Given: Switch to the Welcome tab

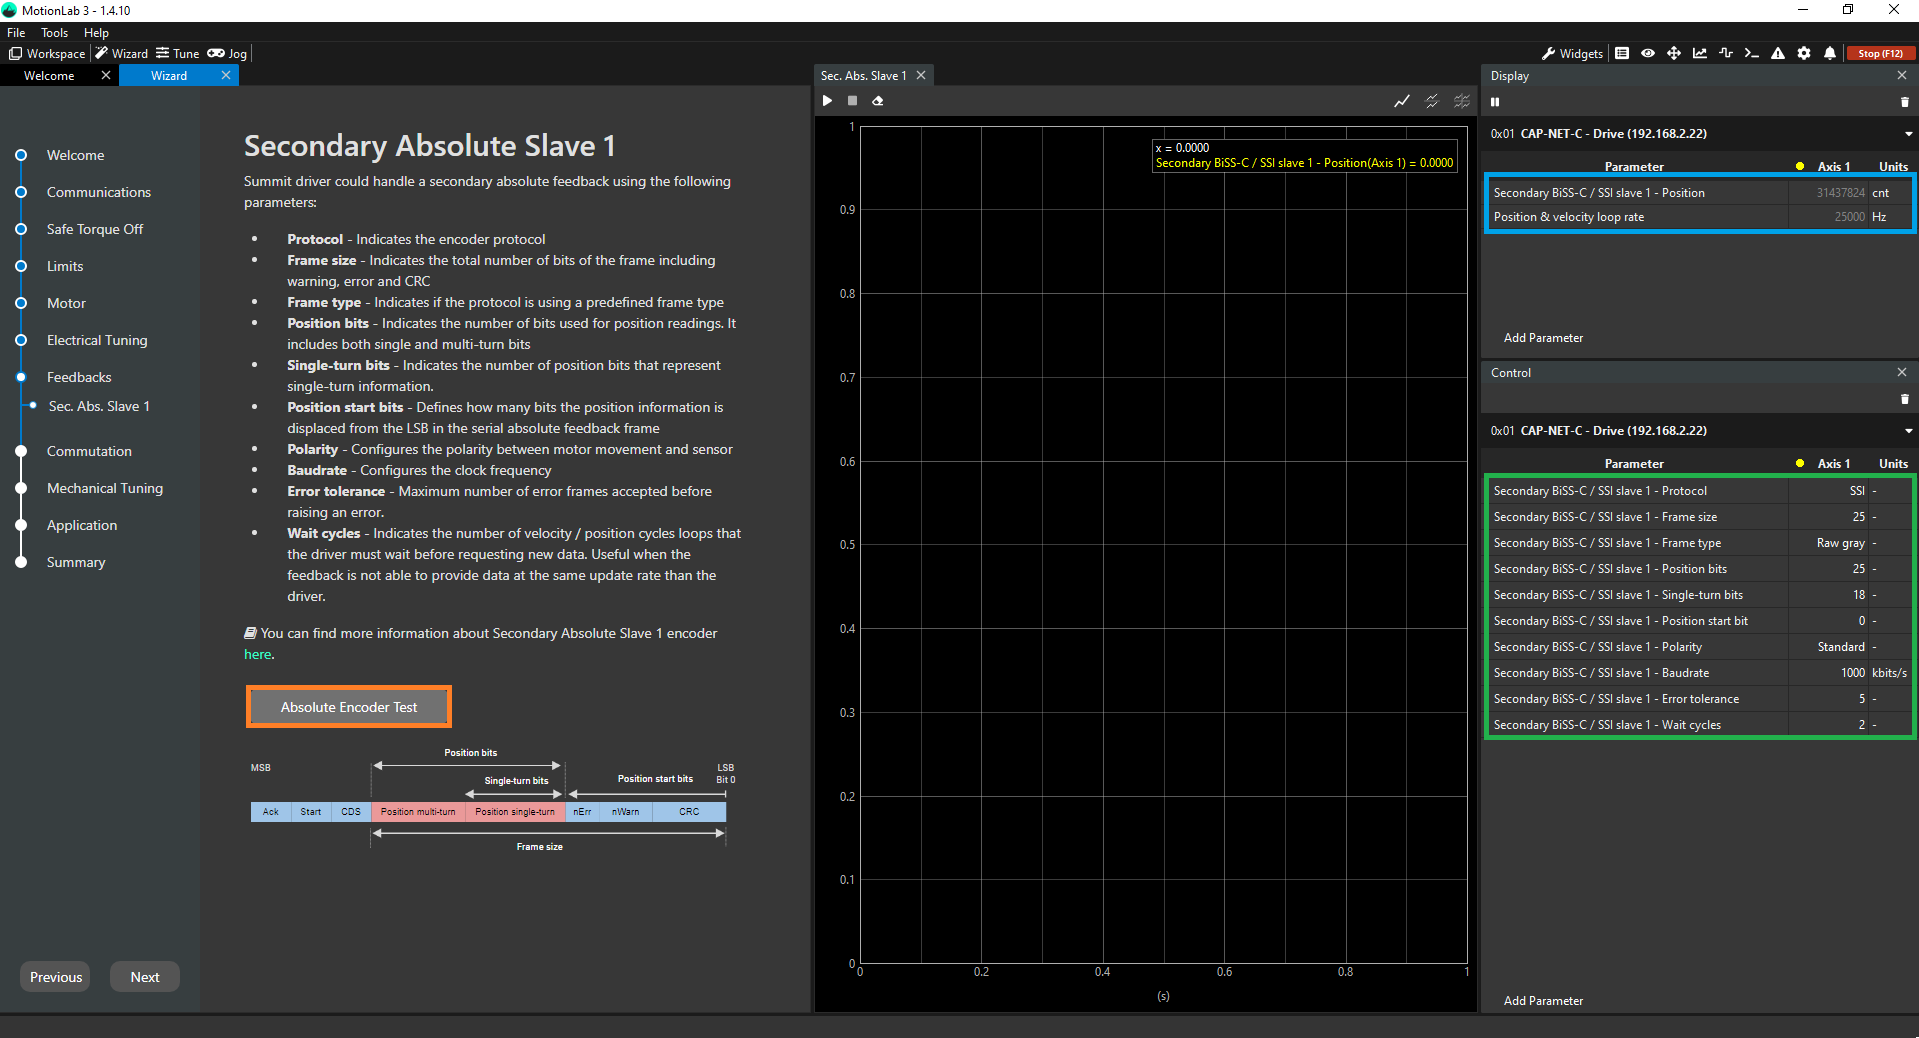Looking at the screenshot, I should click(49, 76).
